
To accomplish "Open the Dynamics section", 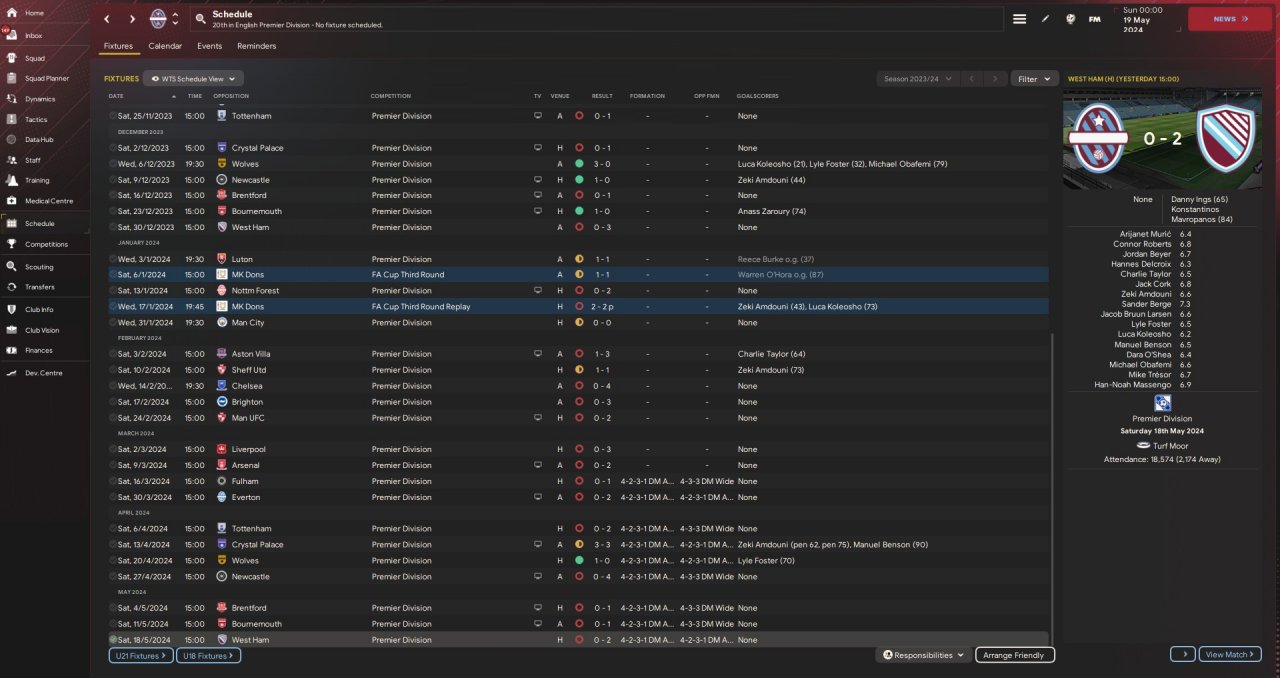I will coord(40,99).
